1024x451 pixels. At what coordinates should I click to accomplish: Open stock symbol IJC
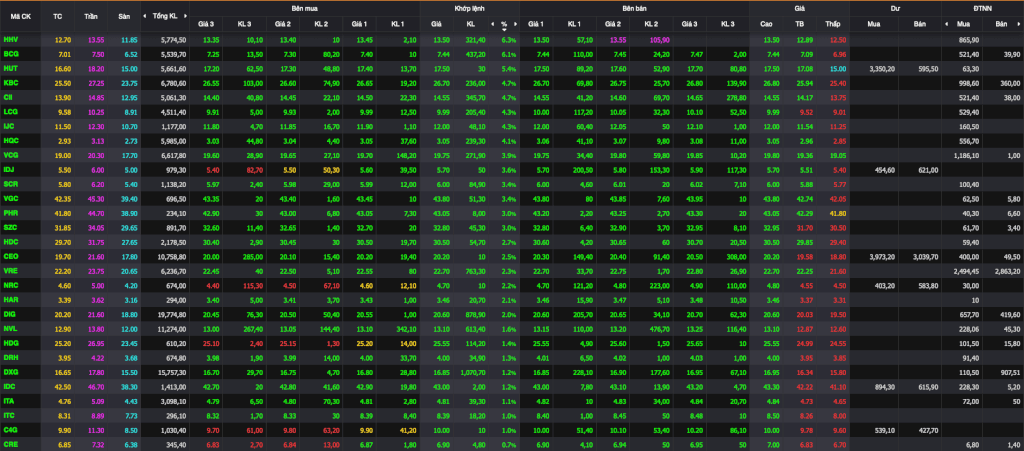tap(9, 127)
